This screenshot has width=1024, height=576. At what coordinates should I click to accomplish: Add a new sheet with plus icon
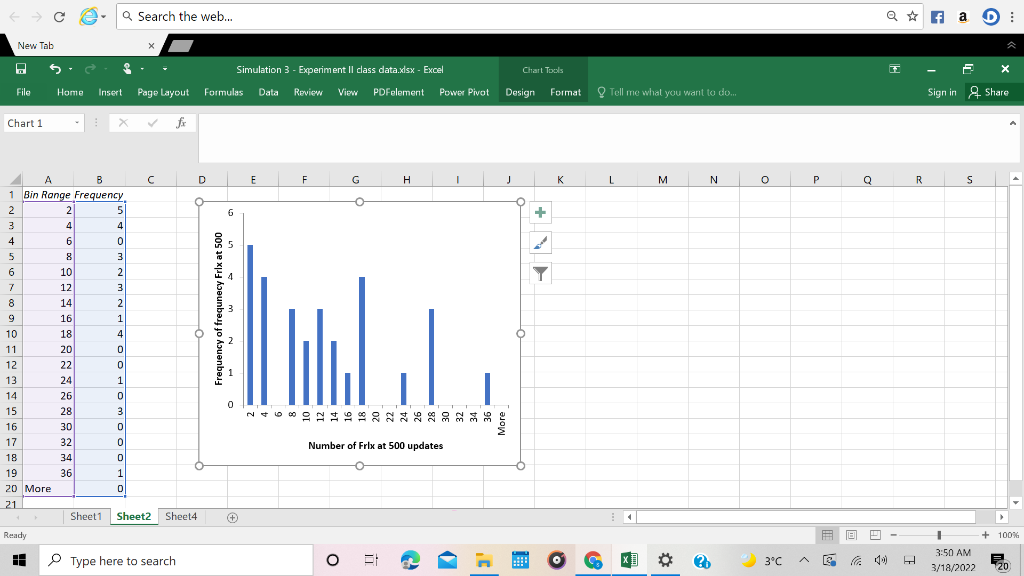[232, 517]
